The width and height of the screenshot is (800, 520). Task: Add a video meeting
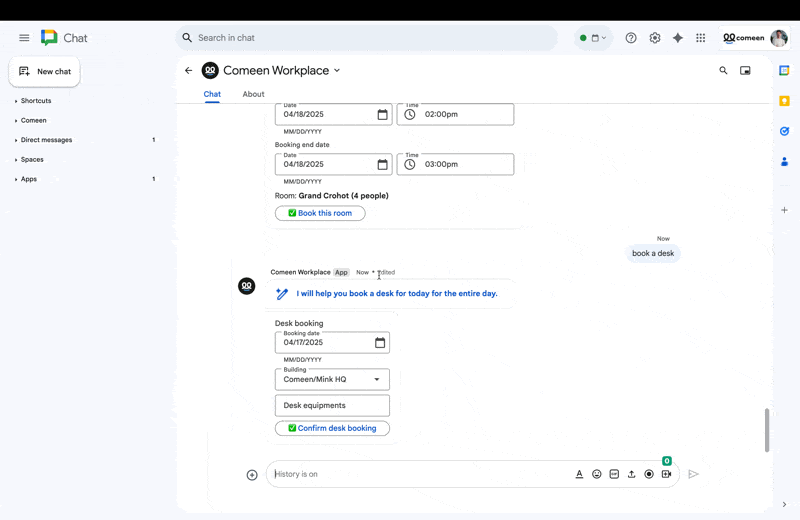tap(666, 474)
